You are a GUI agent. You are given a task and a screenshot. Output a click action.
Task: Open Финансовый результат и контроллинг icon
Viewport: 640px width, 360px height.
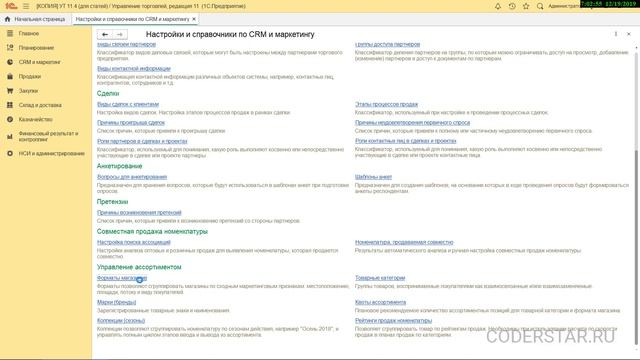(10, 136)
